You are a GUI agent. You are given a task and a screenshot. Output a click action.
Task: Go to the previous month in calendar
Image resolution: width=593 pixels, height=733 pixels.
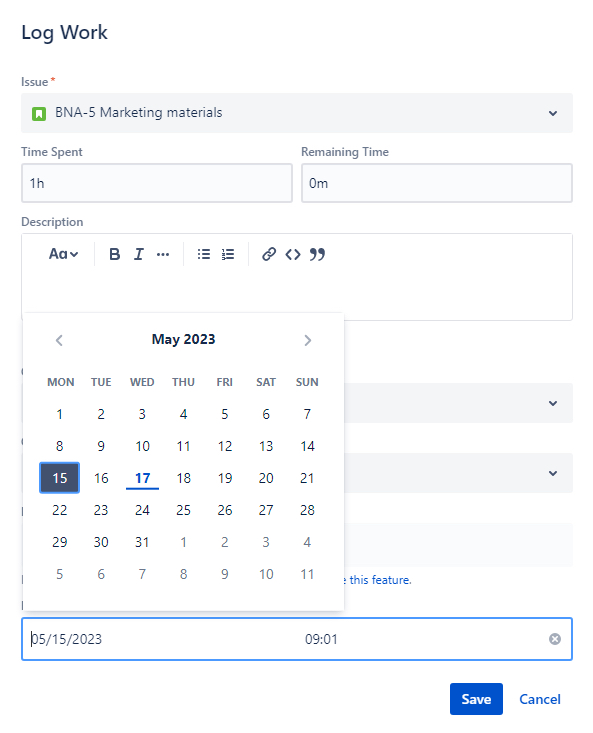(x=59, y=340)
